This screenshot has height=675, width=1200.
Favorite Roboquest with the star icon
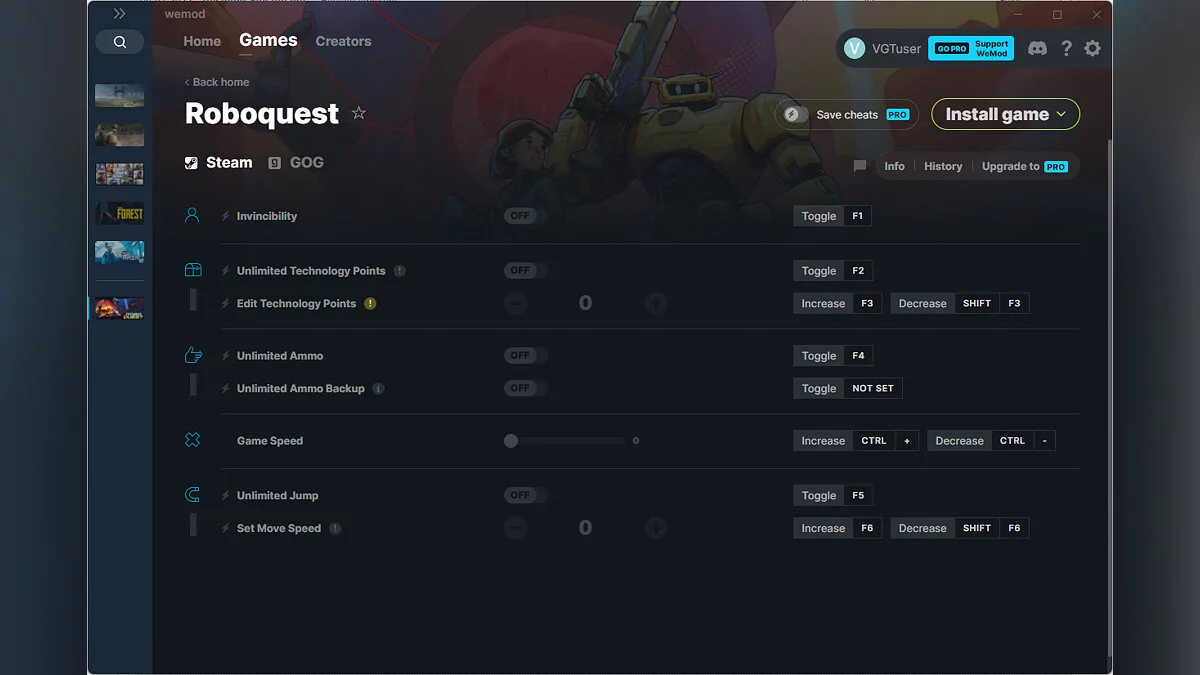[359, 114]
